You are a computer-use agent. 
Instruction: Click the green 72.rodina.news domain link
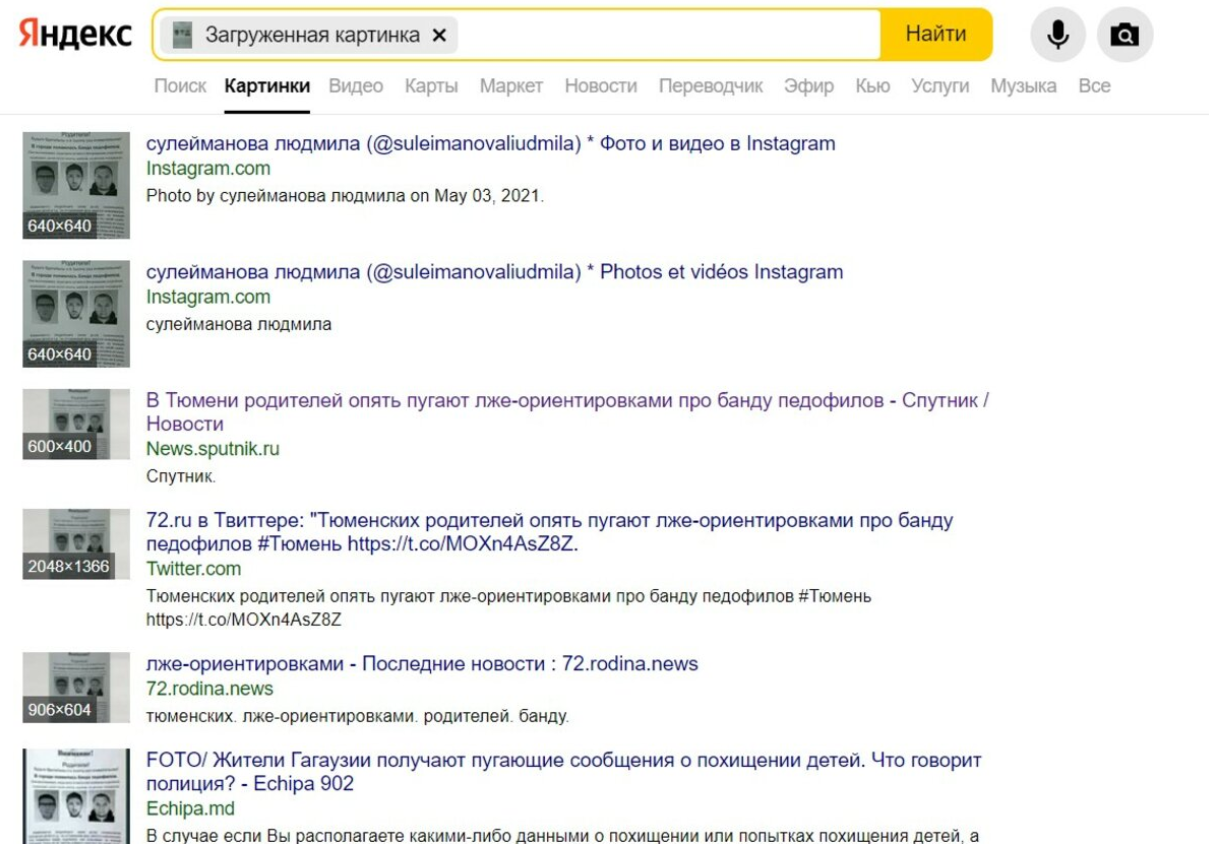coord(209,689)
